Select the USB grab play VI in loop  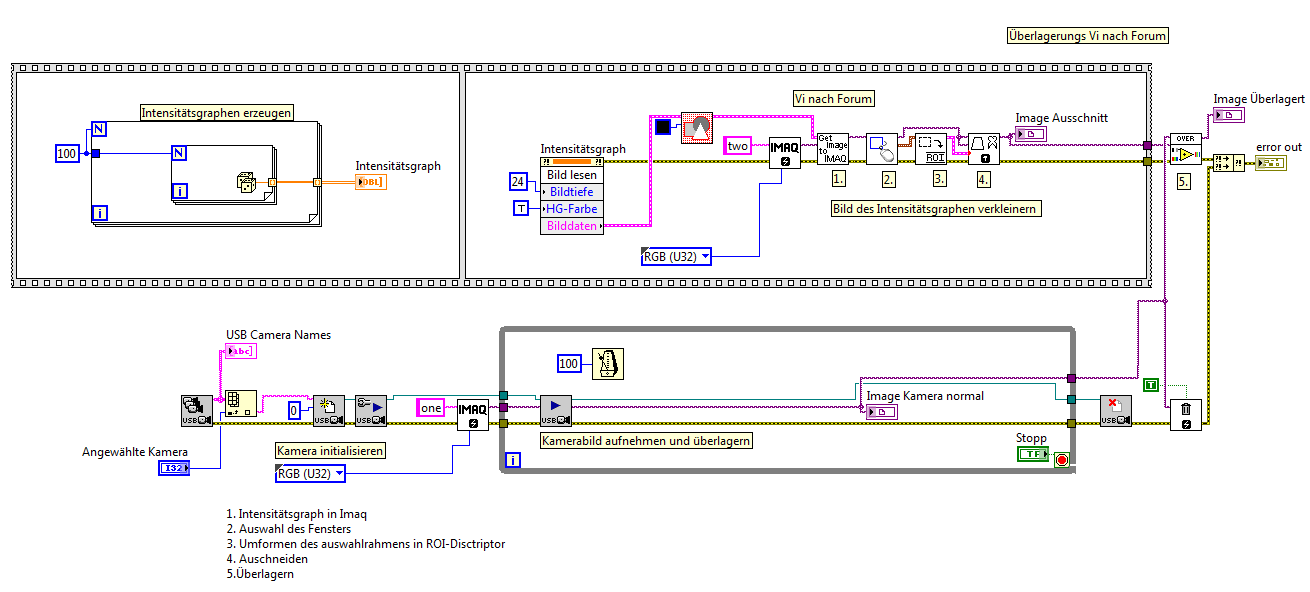pyautogui.click(x=556, y=410)
